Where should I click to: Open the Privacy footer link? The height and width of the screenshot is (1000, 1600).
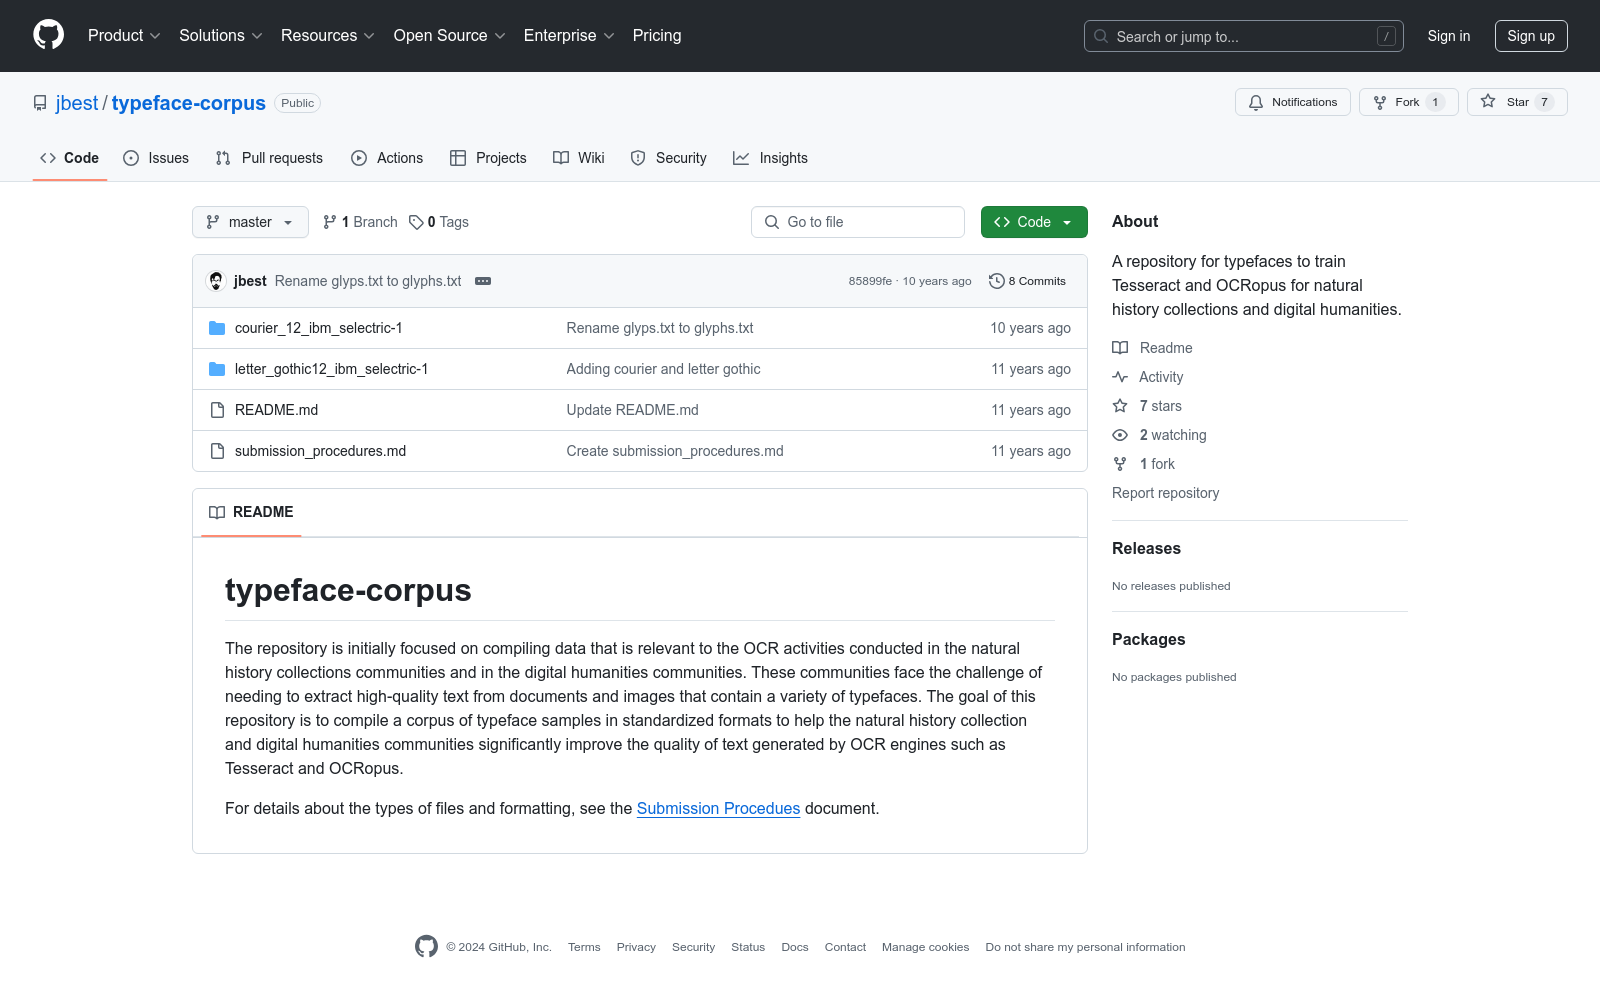636,947
